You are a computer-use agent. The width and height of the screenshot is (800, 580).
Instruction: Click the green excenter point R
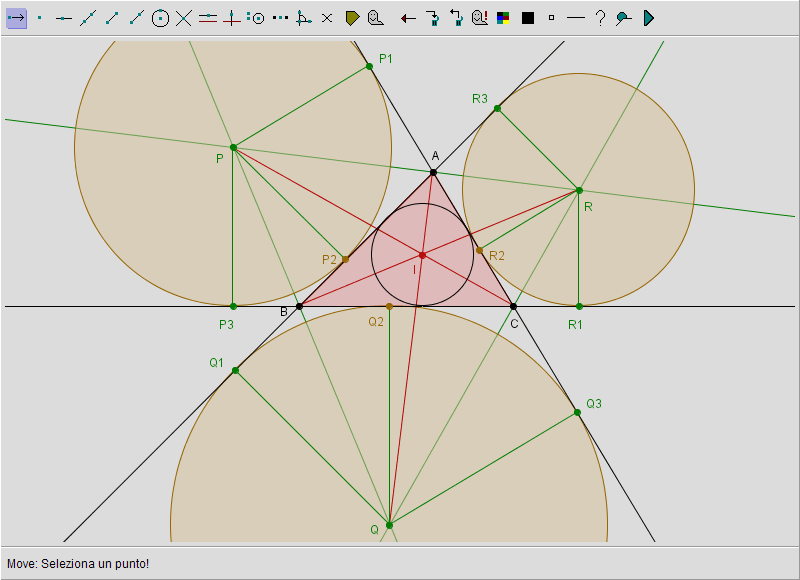pyautogui.click(x=579, y=190)
